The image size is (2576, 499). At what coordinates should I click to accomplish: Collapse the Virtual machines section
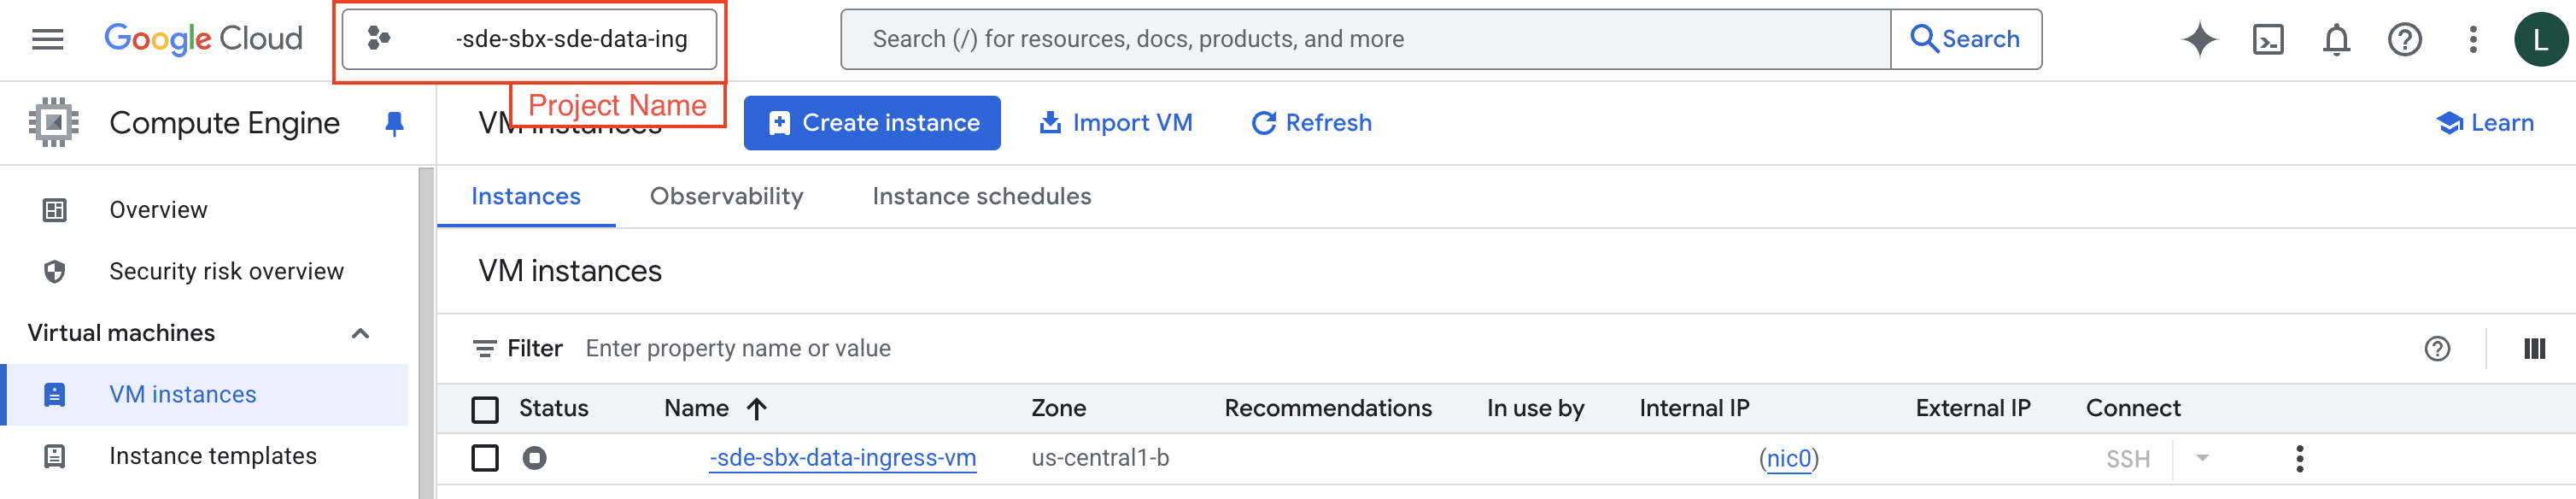pos(360,333)
